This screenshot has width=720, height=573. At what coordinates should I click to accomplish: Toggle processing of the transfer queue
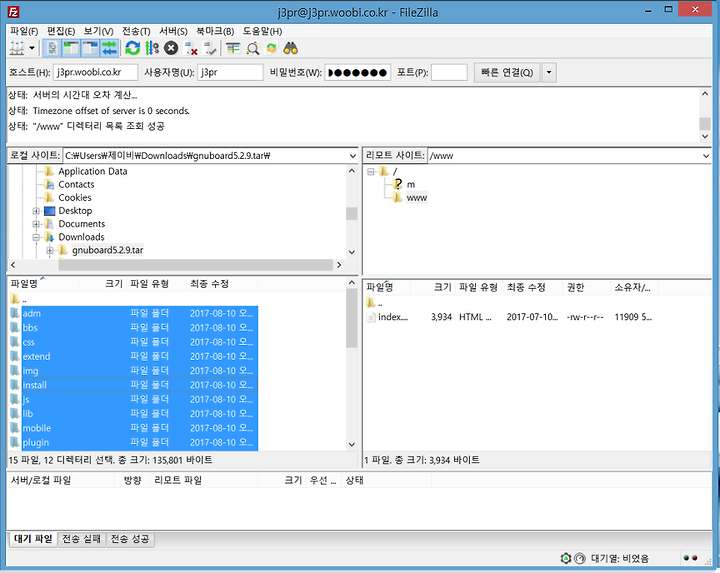[152, 48]
